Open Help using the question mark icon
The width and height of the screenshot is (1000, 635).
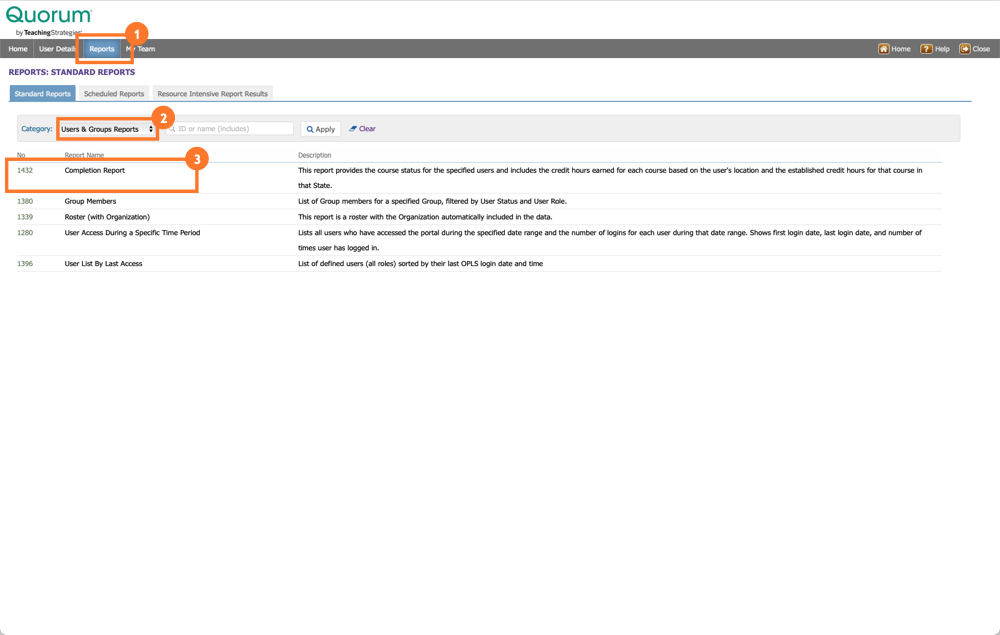click(x=926, y=48)
